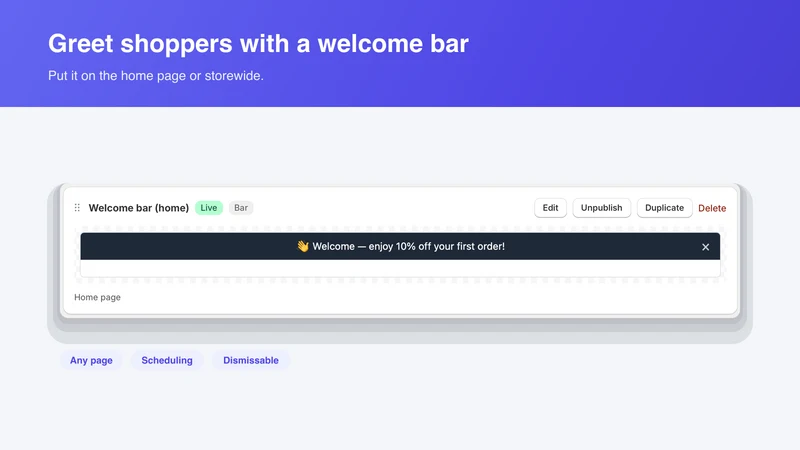The height and width of the screenshot is (450, 800).
Task: Click the gray Bar type badge
Action: [x=241, y=208]
